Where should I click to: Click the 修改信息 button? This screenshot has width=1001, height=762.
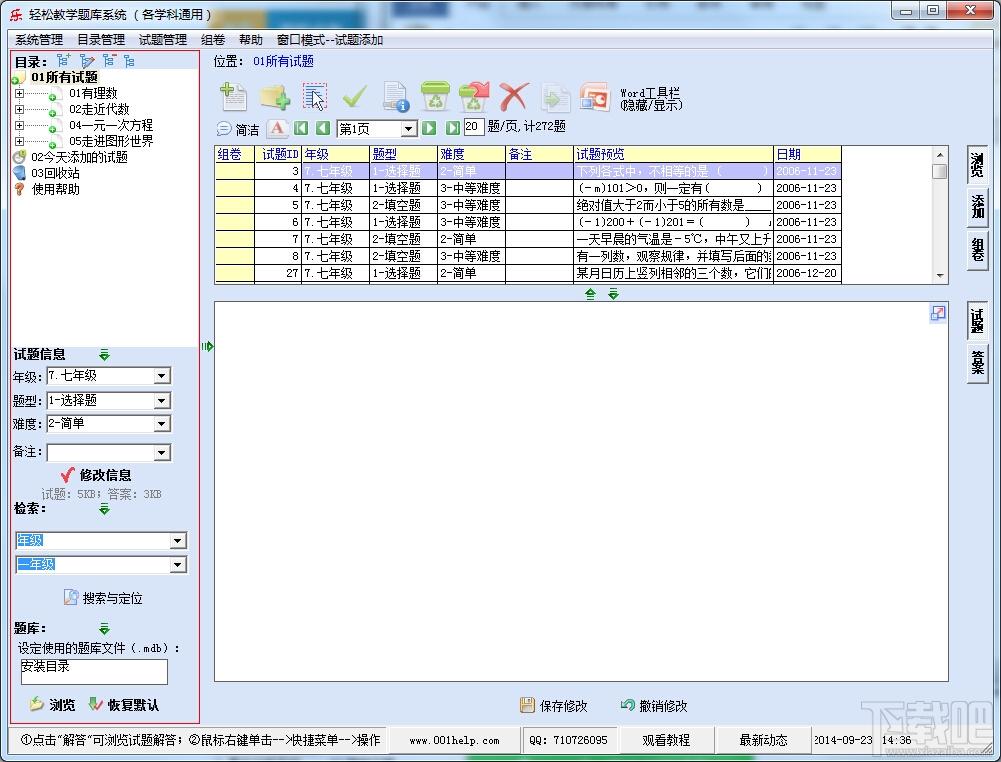coord(96,475)
